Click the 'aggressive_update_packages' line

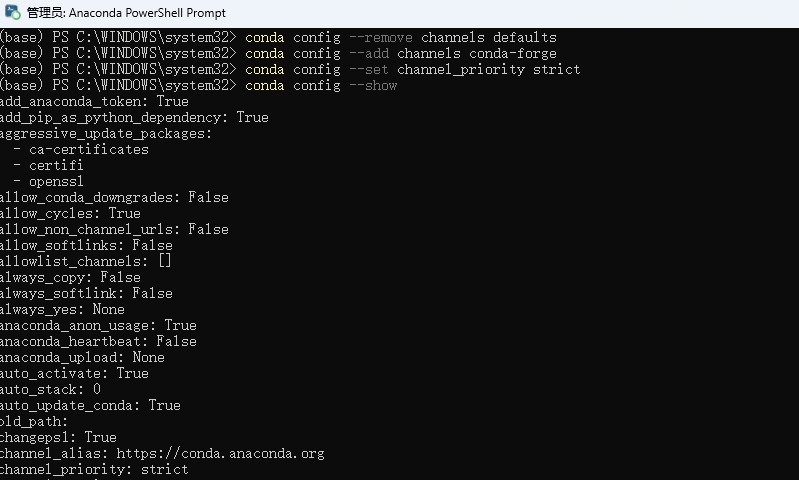(106, 134)
